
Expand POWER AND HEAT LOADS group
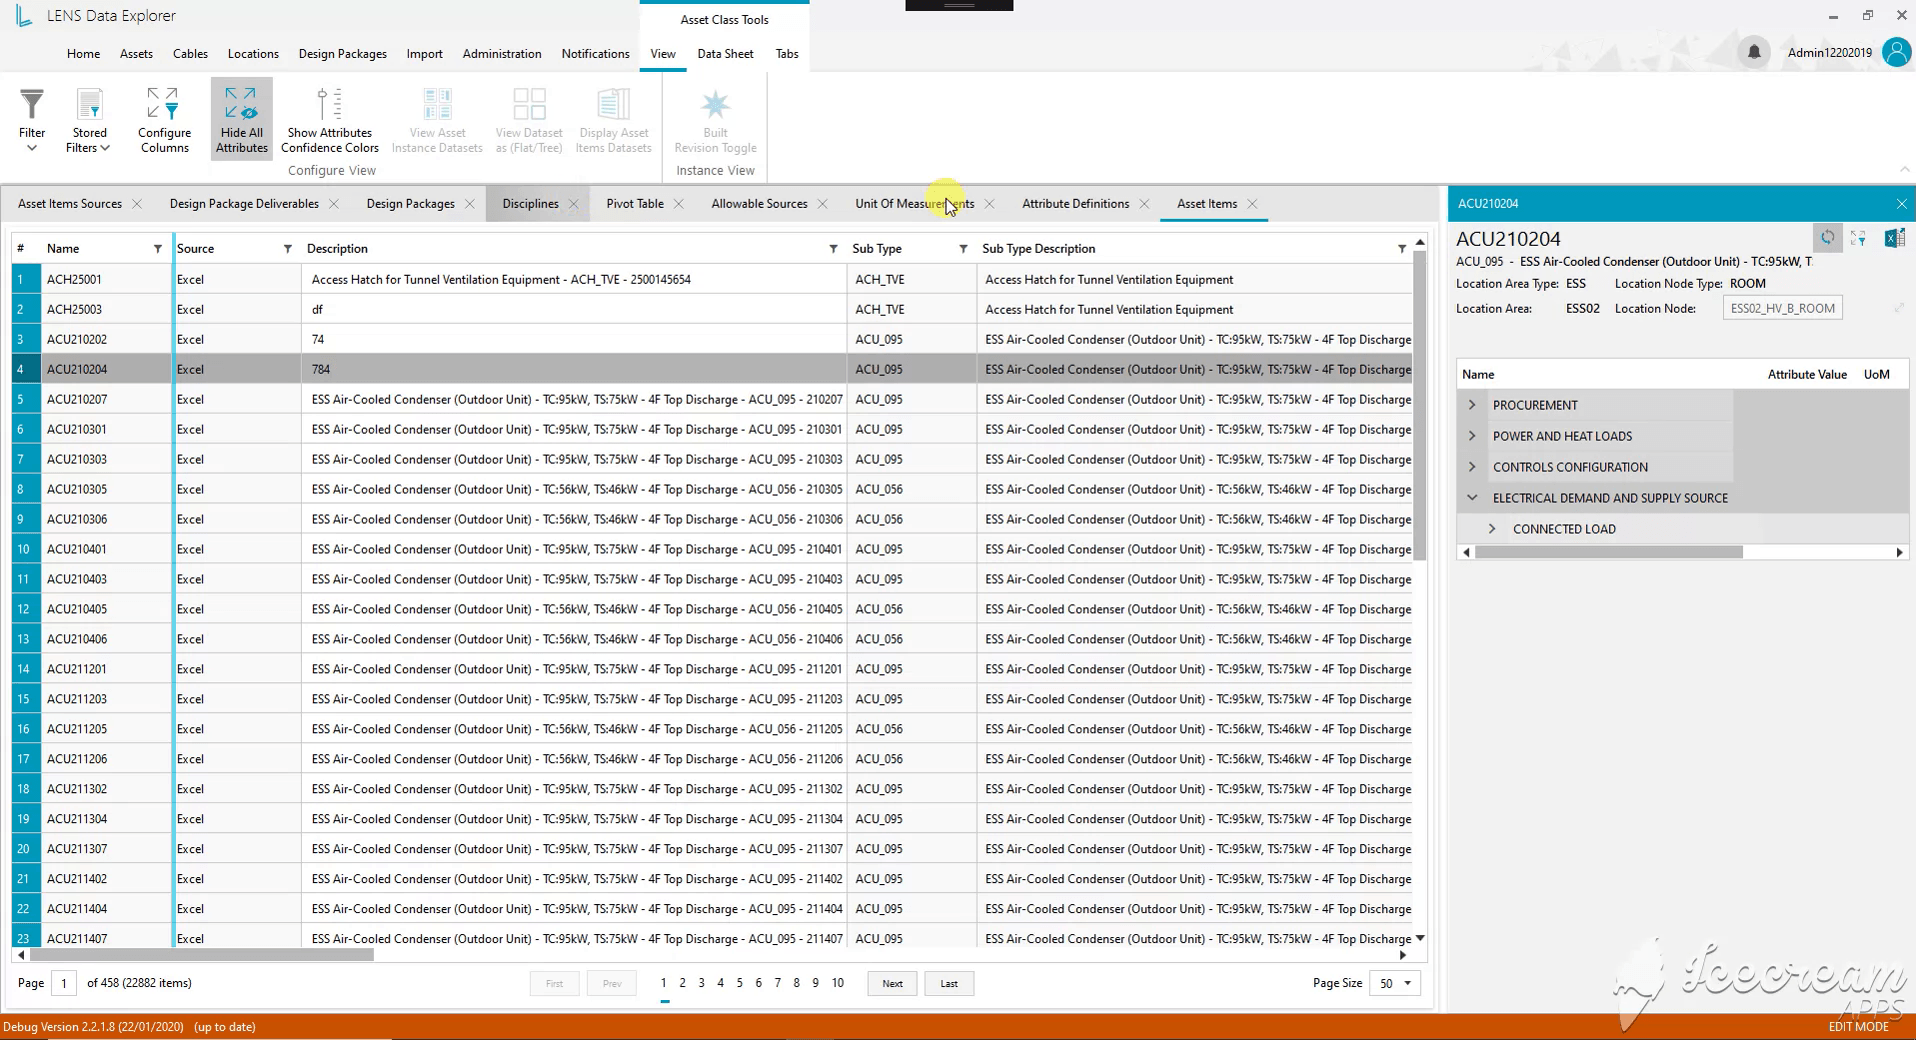coord(1472,436)
